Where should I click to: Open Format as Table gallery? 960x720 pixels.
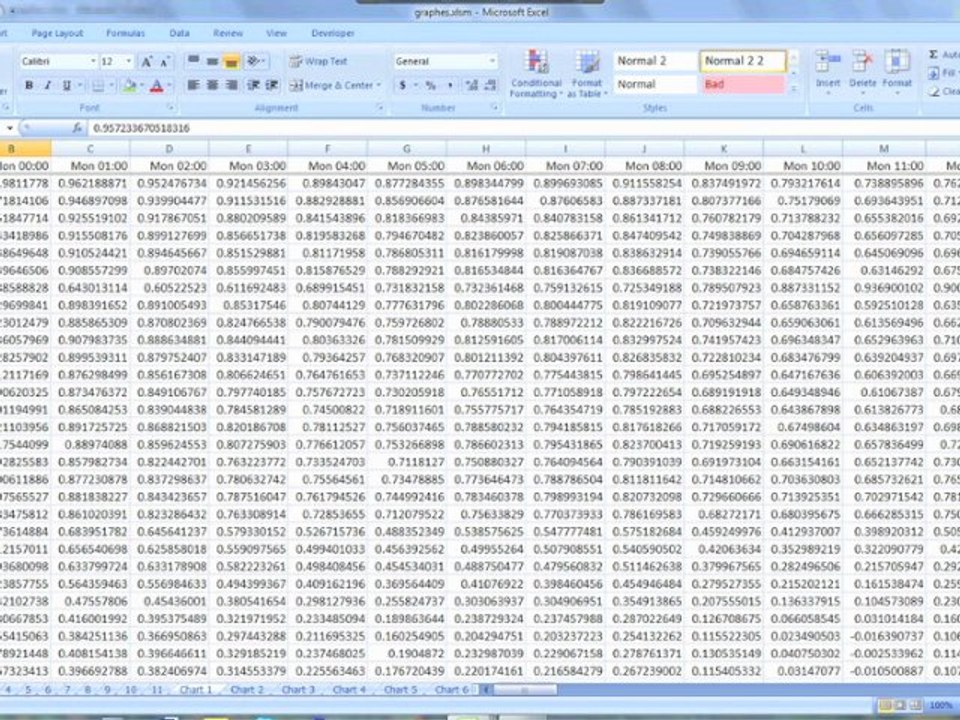coord(587,75)
